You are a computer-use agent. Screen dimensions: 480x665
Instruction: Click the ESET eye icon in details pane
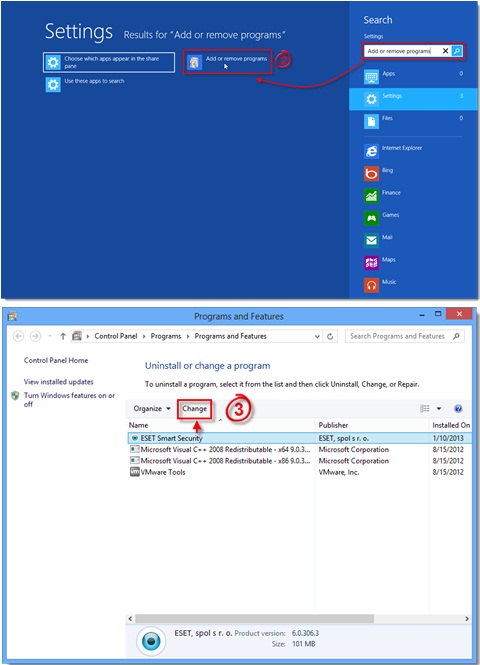pyautogui.click(x=151, y=640)
